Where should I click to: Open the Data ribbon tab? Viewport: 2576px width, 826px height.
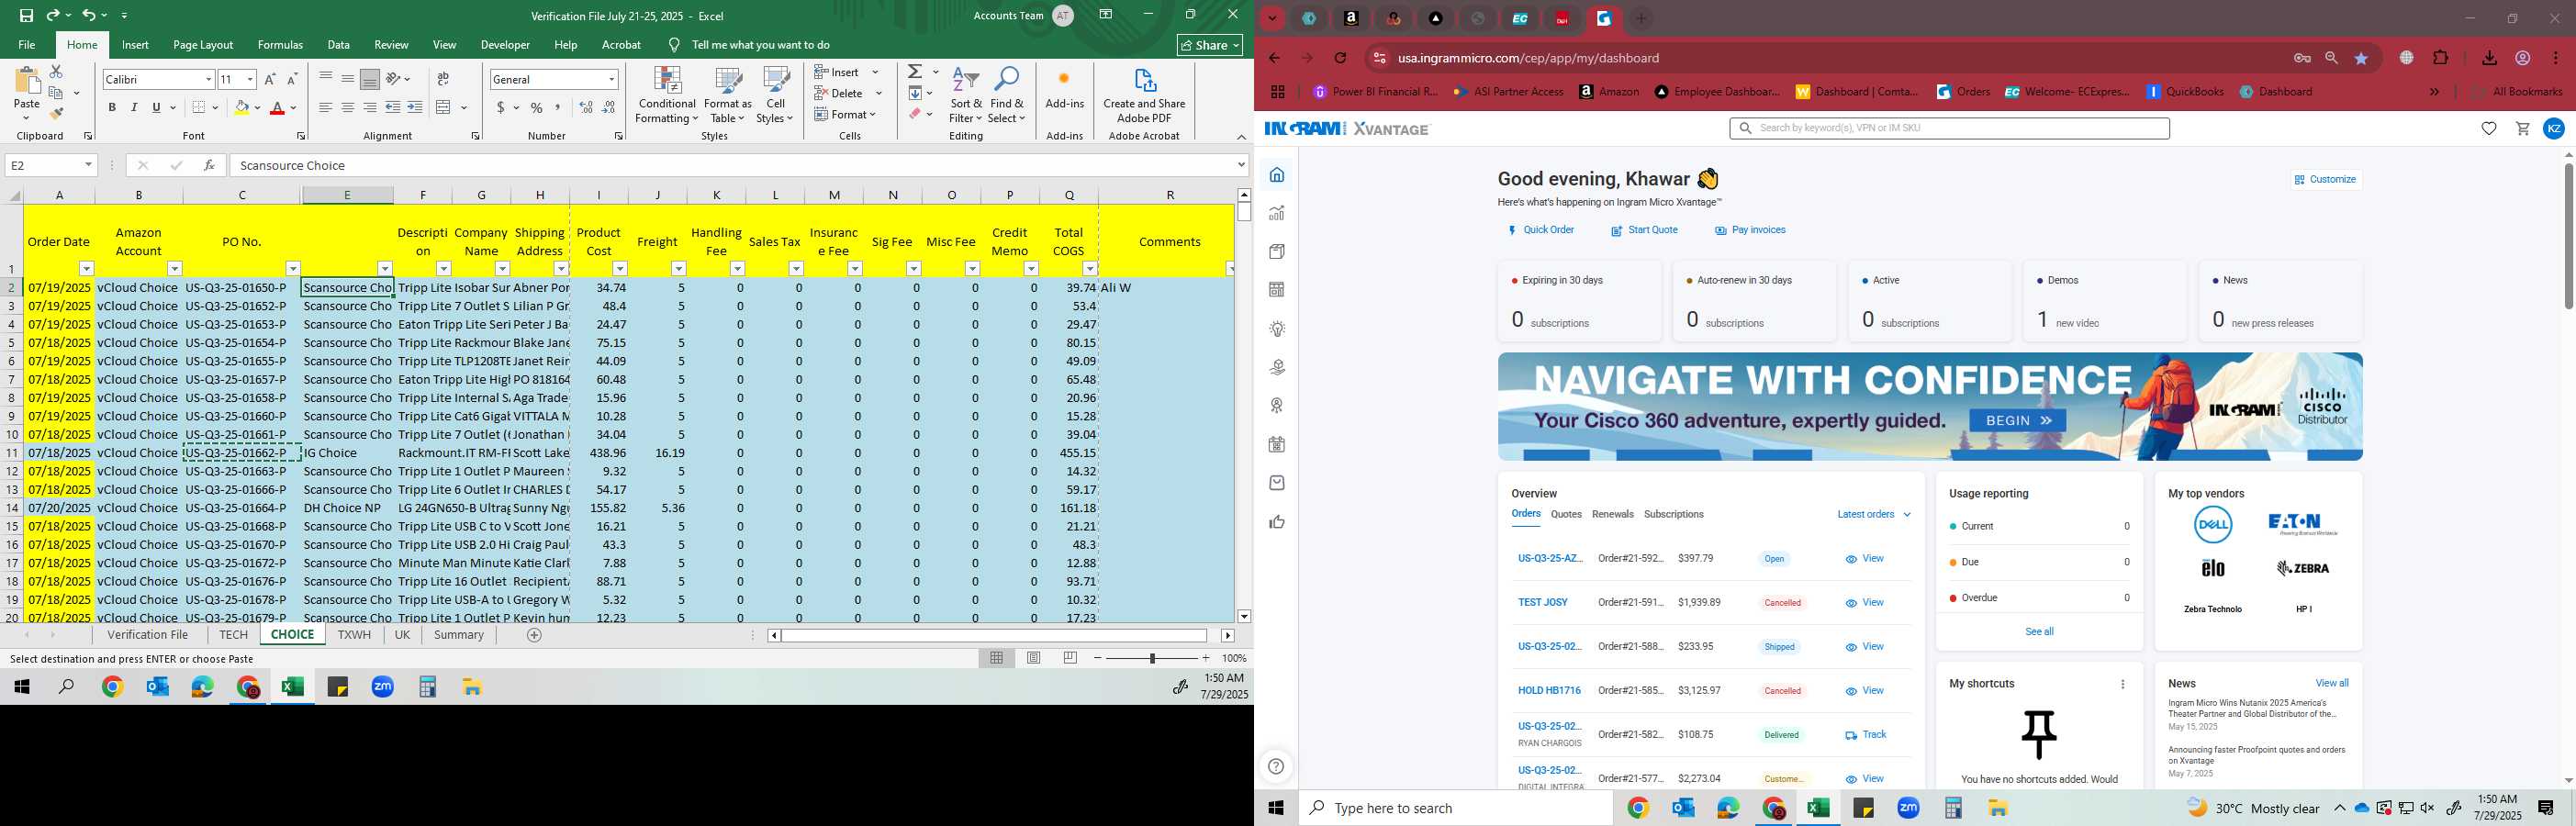point(339,45)
